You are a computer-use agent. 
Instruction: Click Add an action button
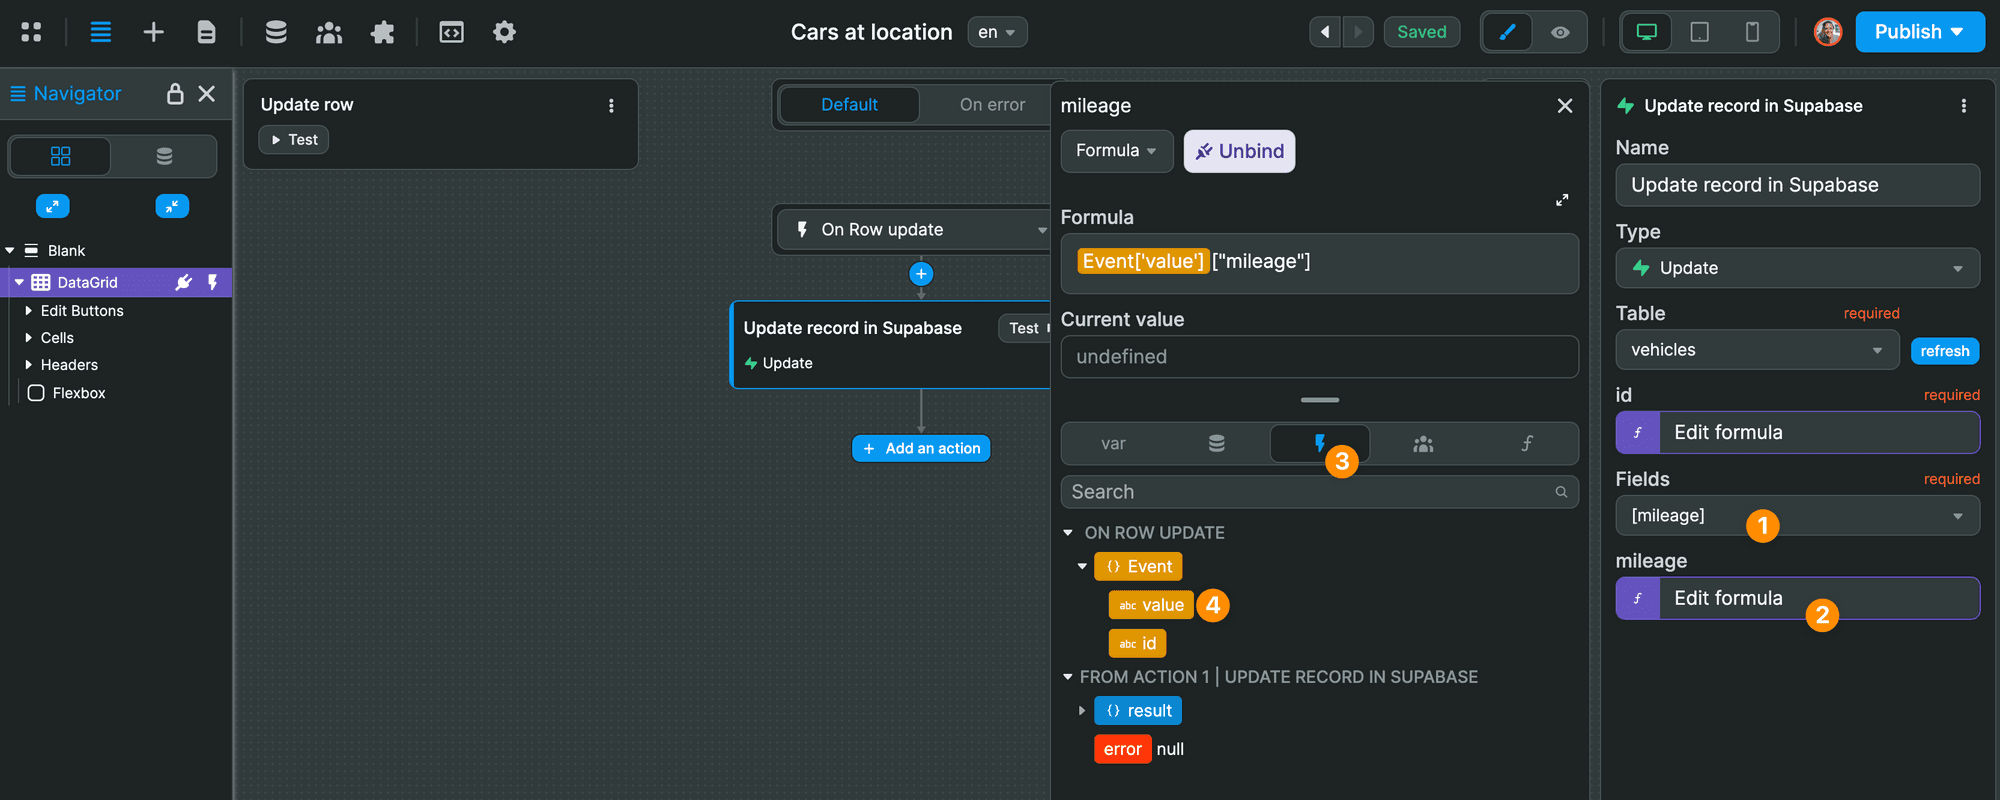click(x=921, y=448)
